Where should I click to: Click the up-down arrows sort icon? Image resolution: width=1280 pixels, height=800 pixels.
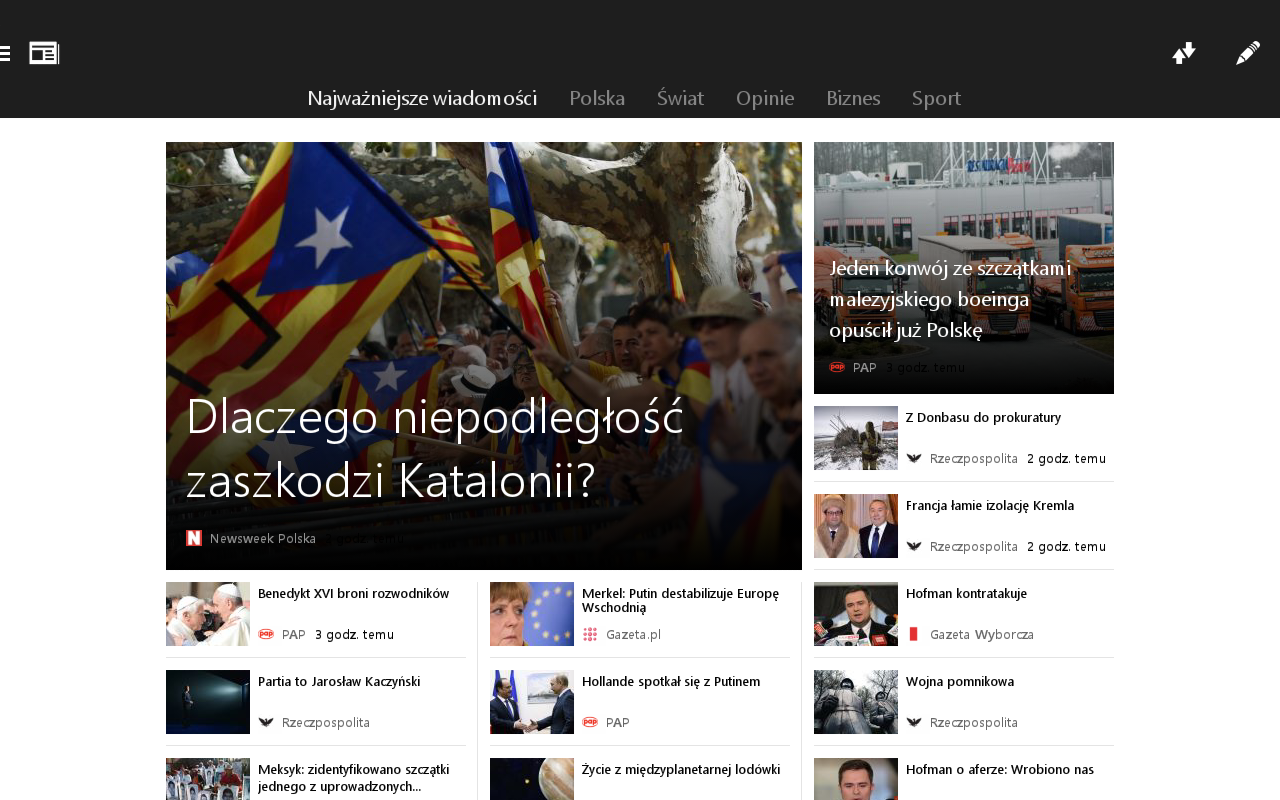tap(1184, 53)
